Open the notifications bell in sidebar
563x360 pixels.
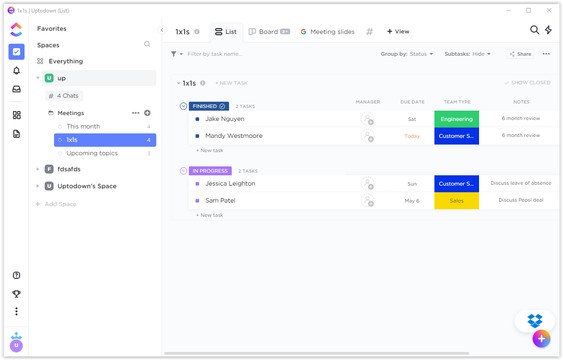17,71
